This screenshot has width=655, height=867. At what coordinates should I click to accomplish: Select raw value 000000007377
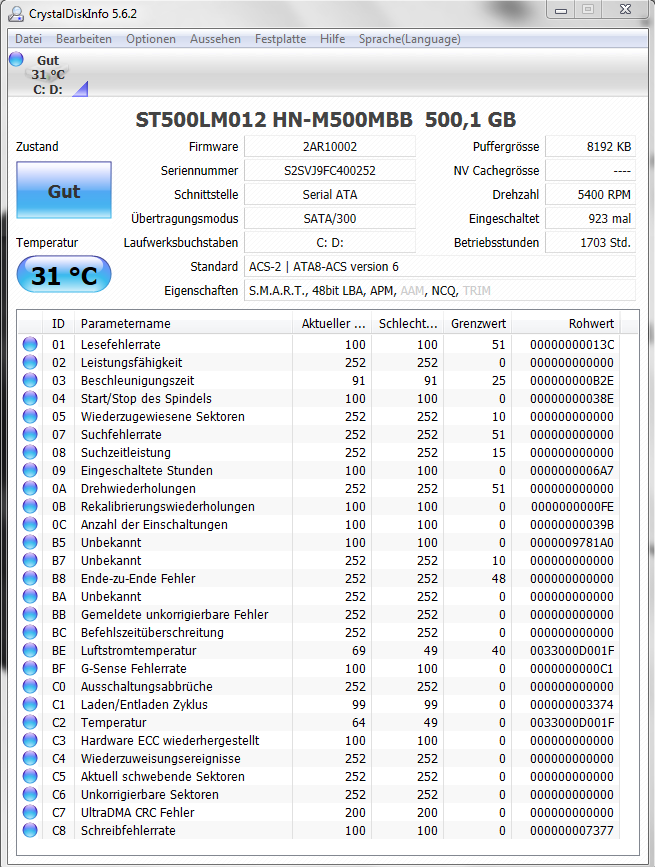pyautogui.click(x=572, y=831)
